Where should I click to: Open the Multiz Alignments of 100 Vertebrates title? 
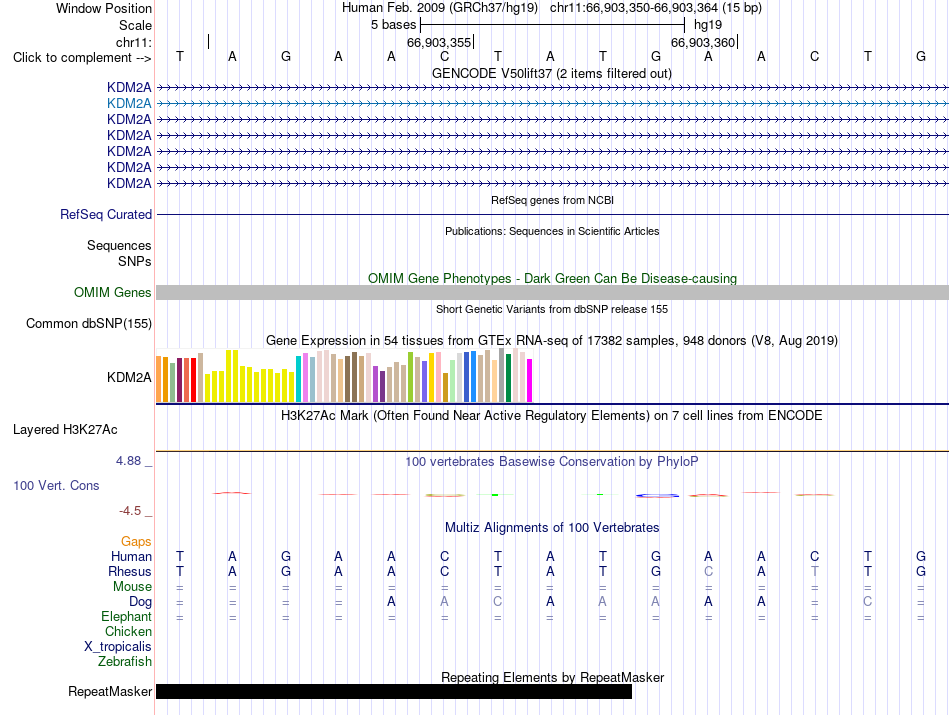(x=552, y=528)
